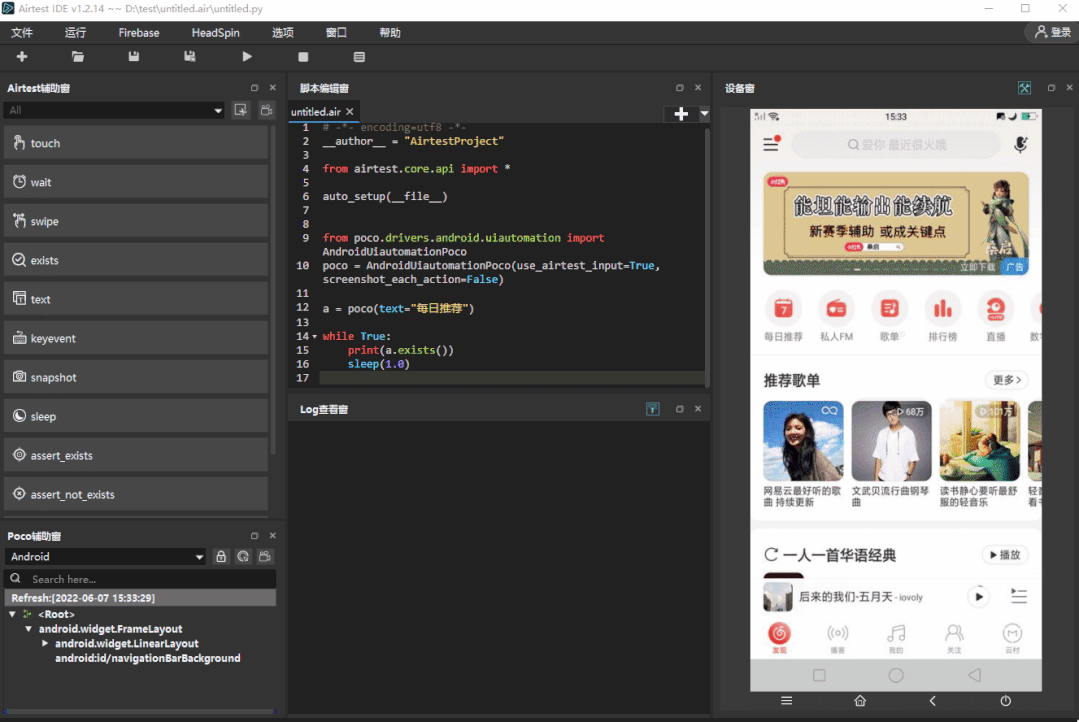Insert a snapshot command
The width and height of the screenshot is (1079, 722).
click(x=136, y=377)
